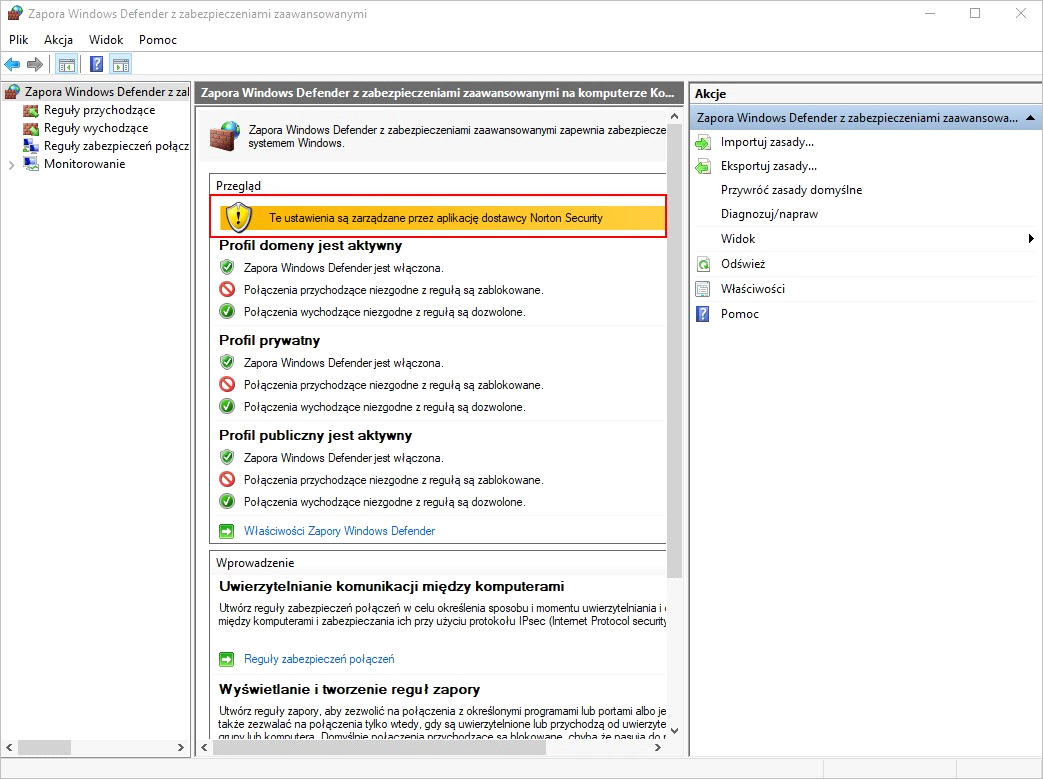
Task: Open the Widok menu in the menu bar
Action: click(106, 40)
